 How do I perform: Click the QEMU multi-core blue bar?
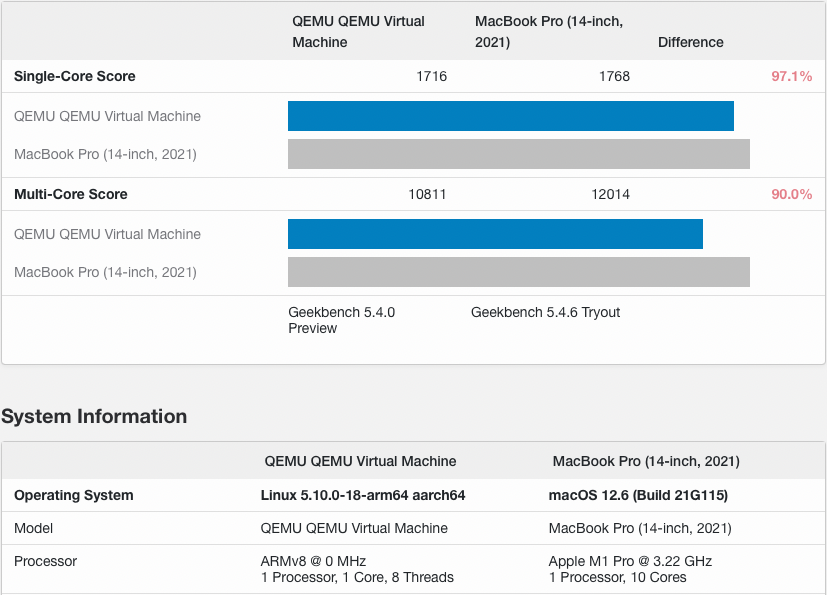pos(495,234)
